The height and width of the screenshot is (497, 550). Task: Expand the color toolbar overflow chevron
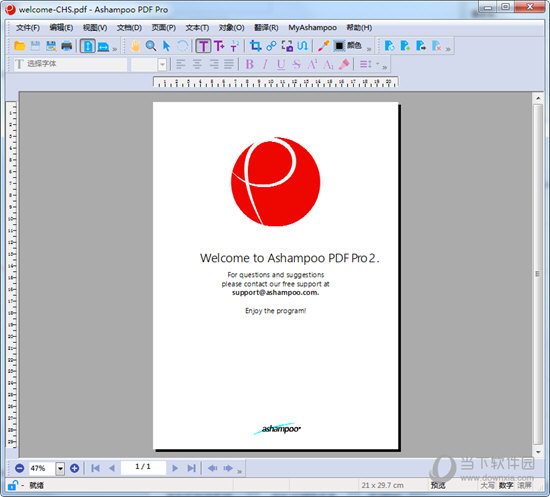[x=369, y=49]
